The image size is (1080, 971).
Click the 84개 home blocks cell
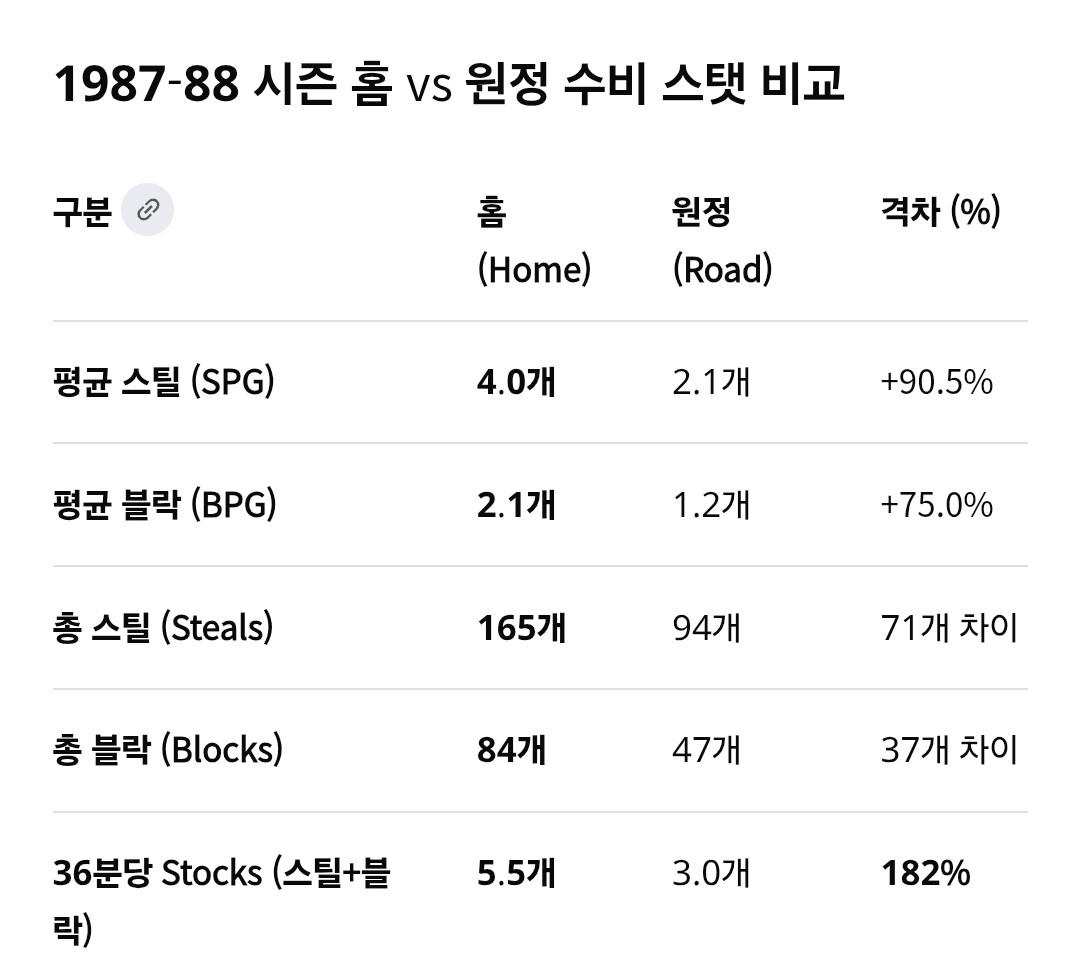(x=511, y=750)
